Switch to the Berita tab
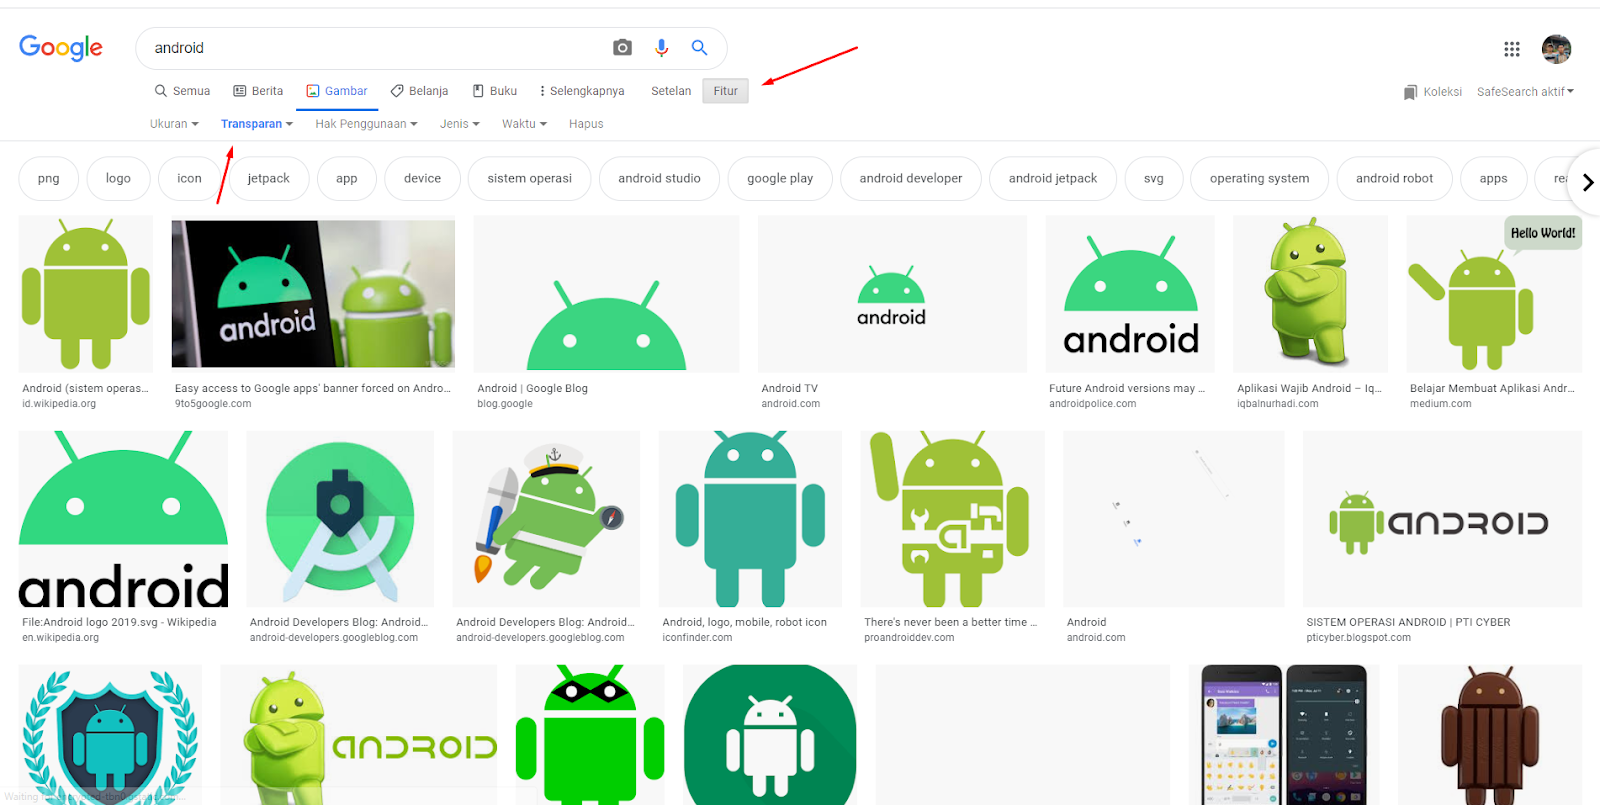1600x805 pixels. point(258,91)
